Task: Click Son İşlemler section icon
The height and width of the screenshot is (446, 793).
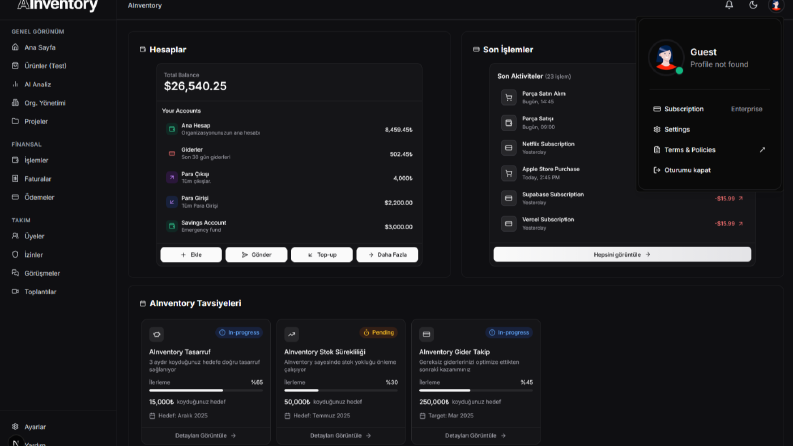Action: pos(476,50)
